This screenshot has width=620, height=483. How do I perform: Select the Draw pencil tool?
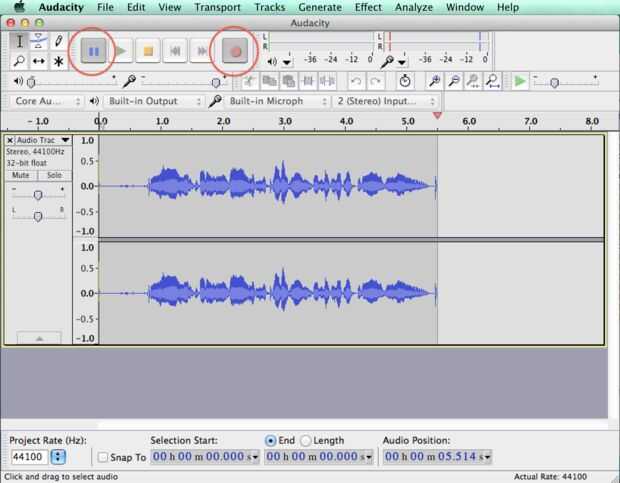[59, 41]
